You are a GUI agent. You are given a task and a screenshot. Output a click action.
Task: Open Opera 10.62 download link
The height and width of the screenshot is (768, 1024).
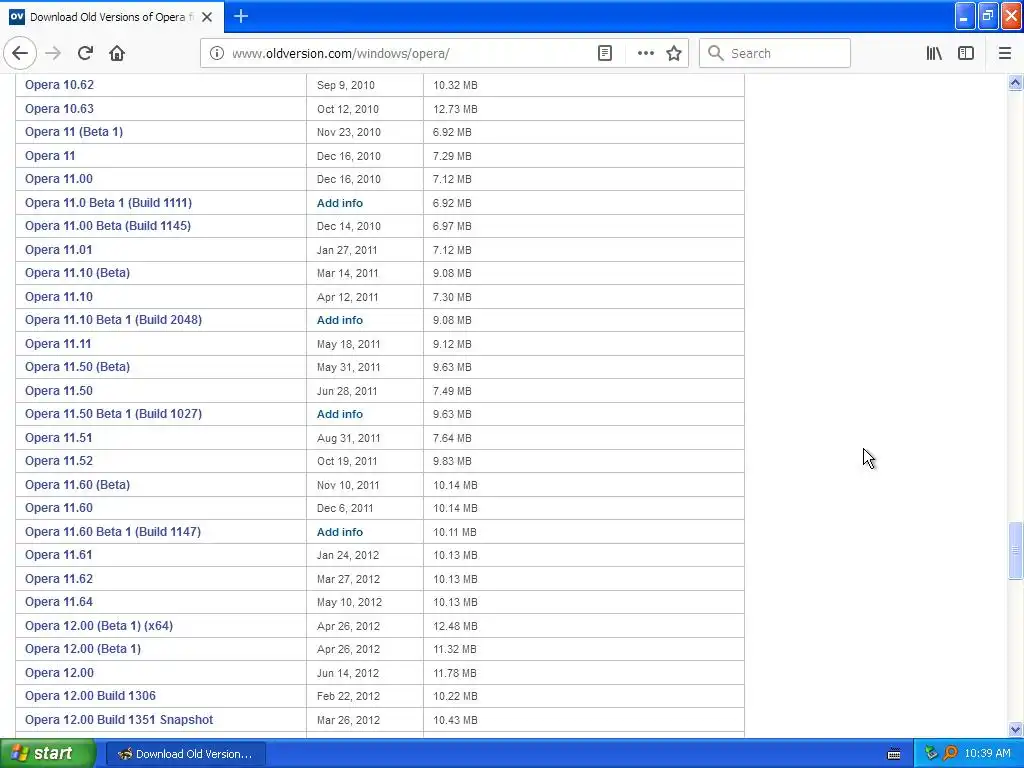pos(59,85)
